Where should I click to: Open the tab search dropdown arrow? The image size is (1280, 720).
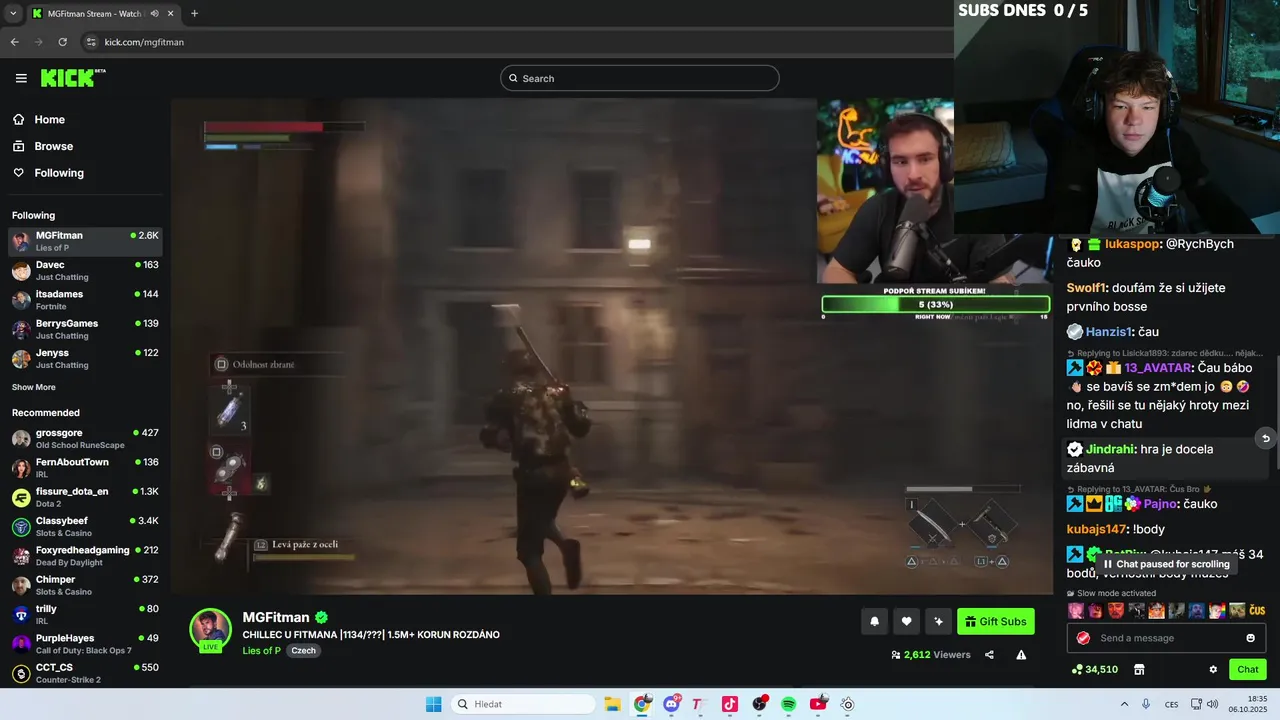(x=12, y=13)
